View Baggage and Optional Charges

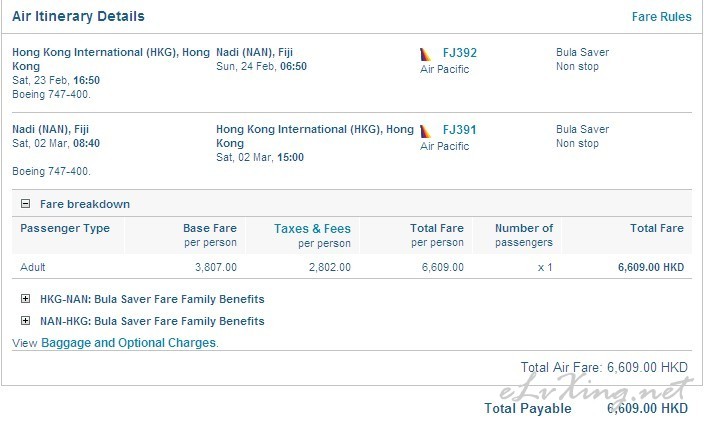pos(129,343)
